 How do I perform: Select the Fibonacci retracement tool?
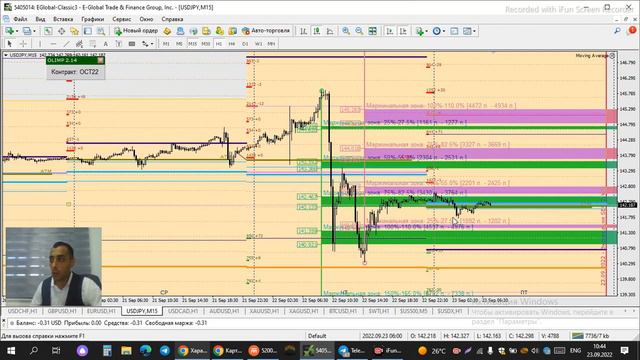click(93, 44)
